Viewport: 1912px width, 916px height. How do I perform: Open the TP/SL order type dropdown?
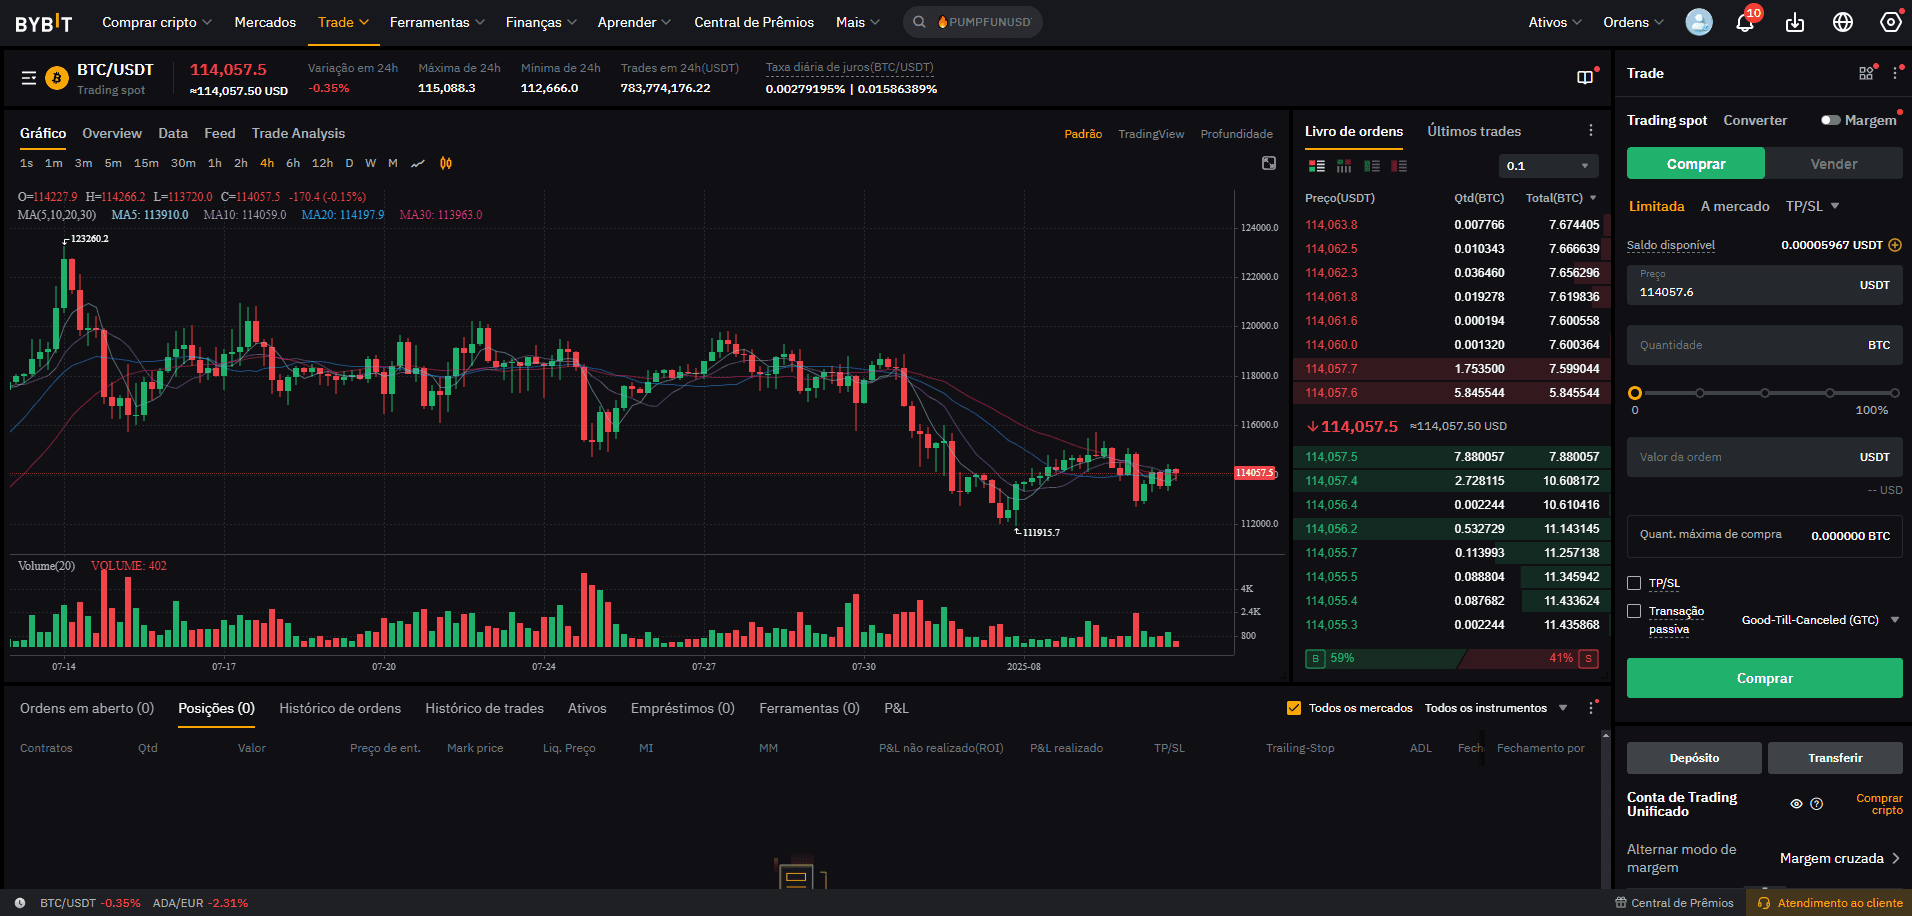[1813, 206]
